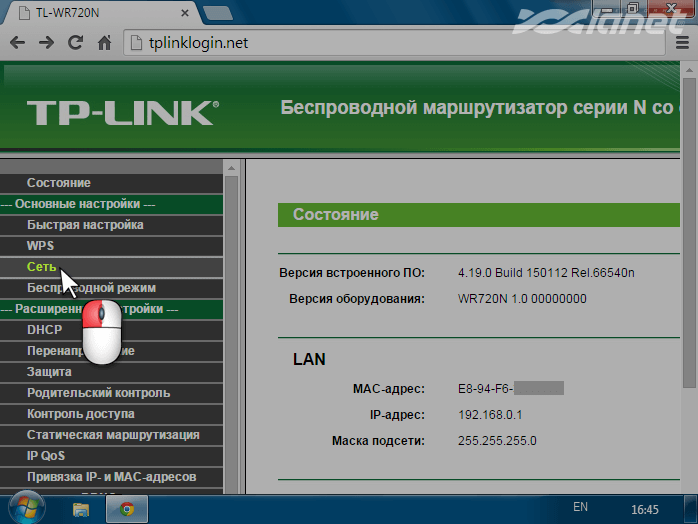Open the Windows Start button
This screenshot has width=698, height=524.
pos(23,508)
